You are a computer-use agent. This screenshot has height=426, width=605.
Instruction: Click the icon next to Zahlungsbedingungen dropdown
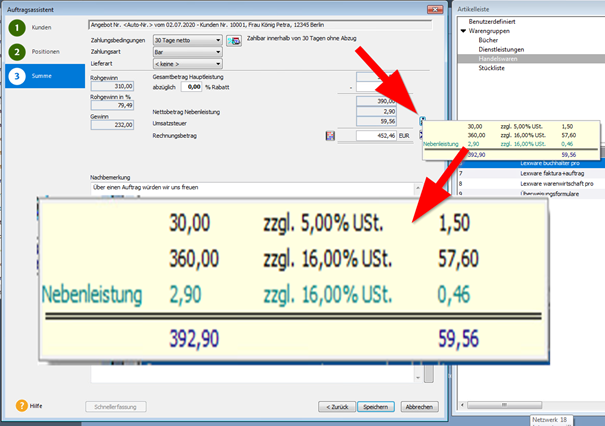click(235, 41)
